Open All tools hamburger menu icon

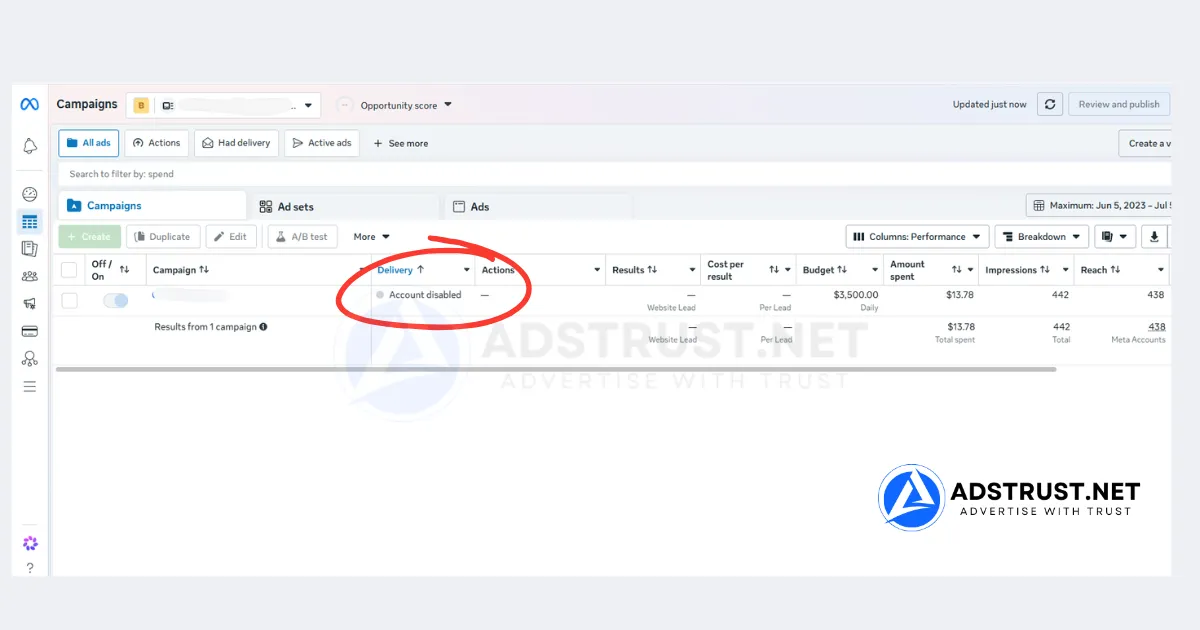pyautogui.click(x=30, y=386)
